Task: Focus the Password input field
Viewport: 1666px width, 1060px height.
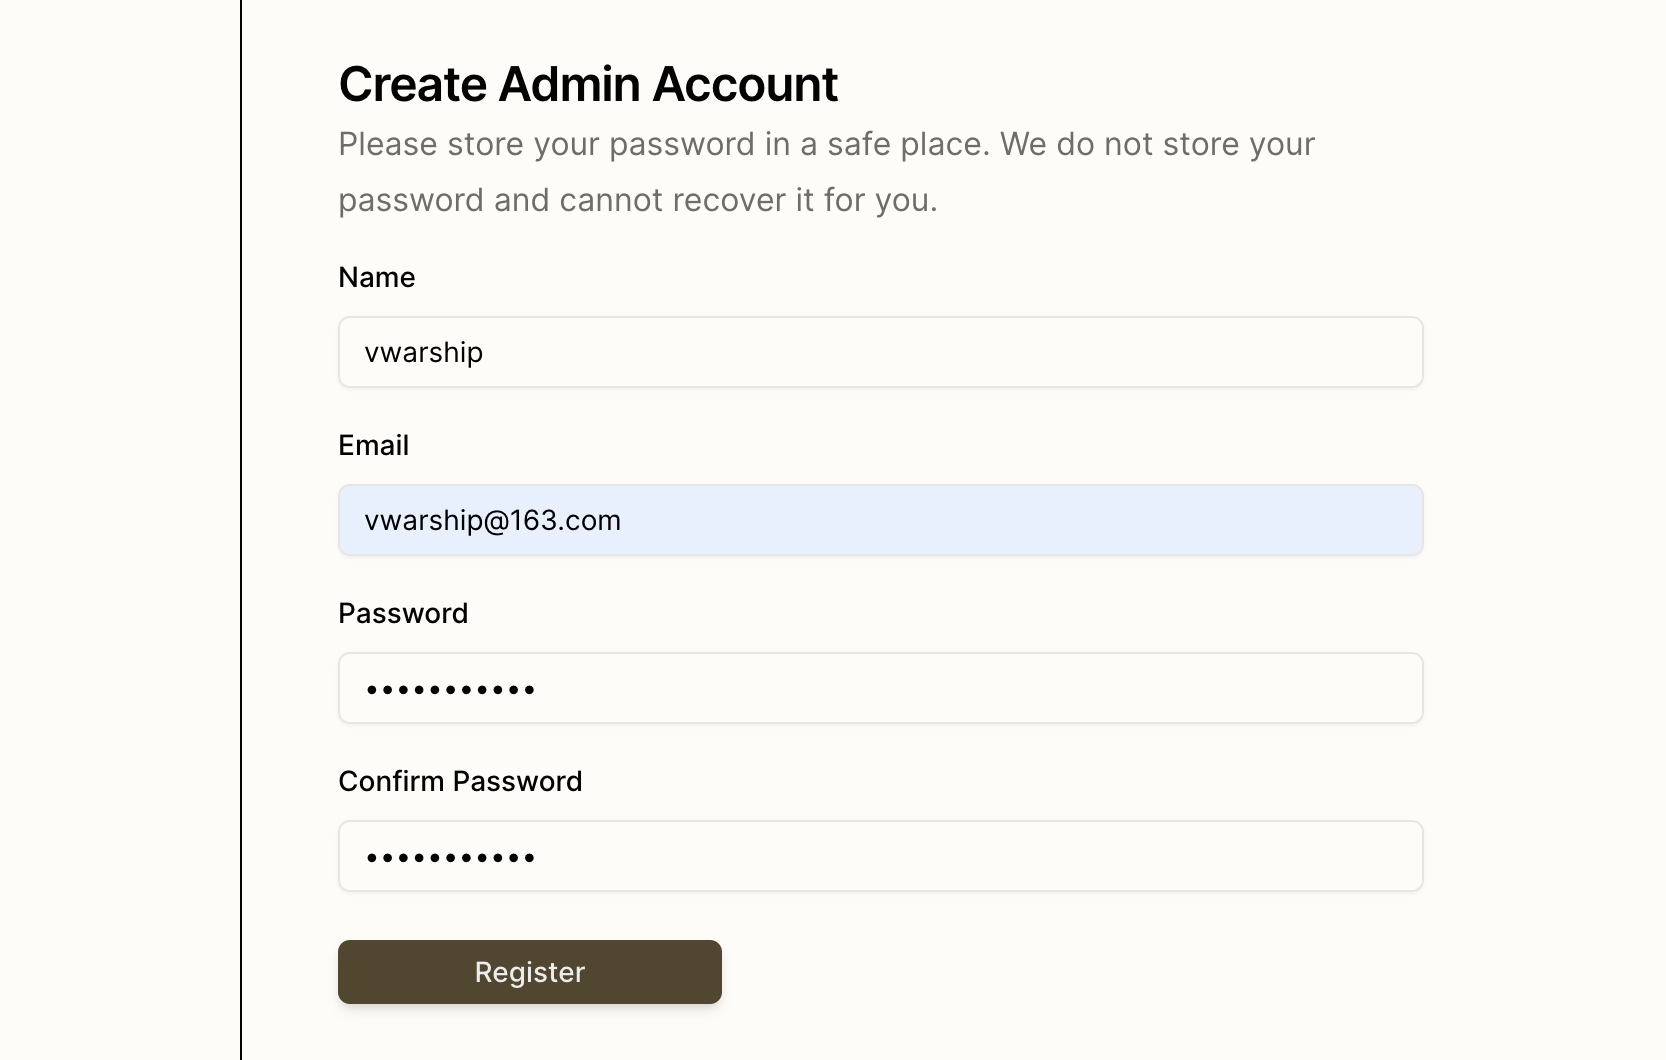Action: (x=880, y=688)
